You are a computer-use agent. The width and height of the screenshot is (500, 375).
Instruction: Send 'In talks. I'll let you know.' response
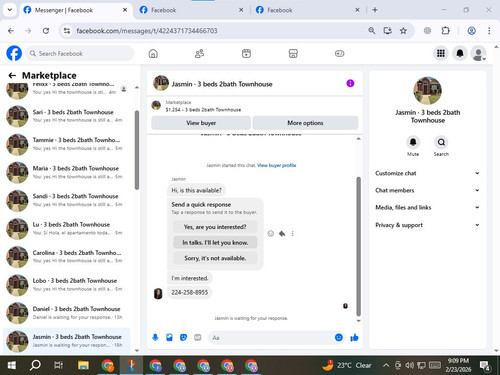click(x=215, y=243)
